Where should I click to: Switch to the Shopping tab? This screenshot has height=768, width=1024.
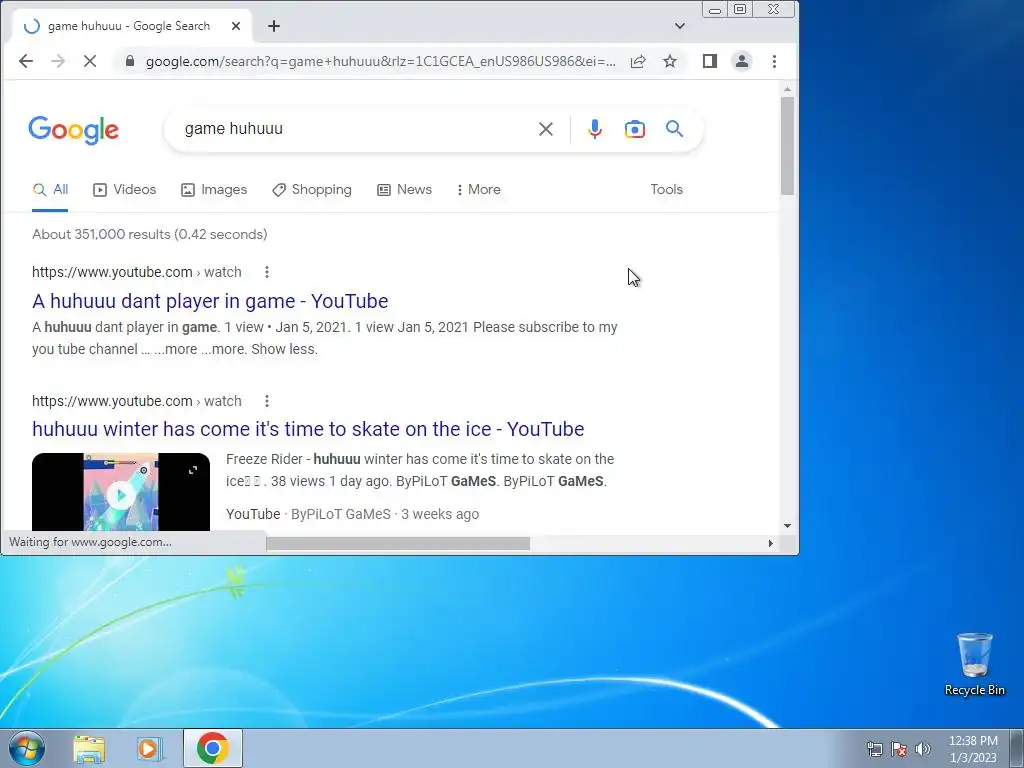click(312, 189)
